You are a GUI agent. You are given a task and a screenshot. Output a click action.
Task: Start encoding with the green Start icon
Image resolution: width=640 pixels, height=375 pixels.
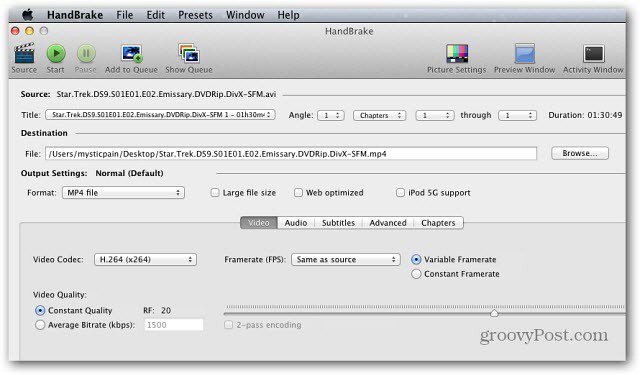(56, 53)
